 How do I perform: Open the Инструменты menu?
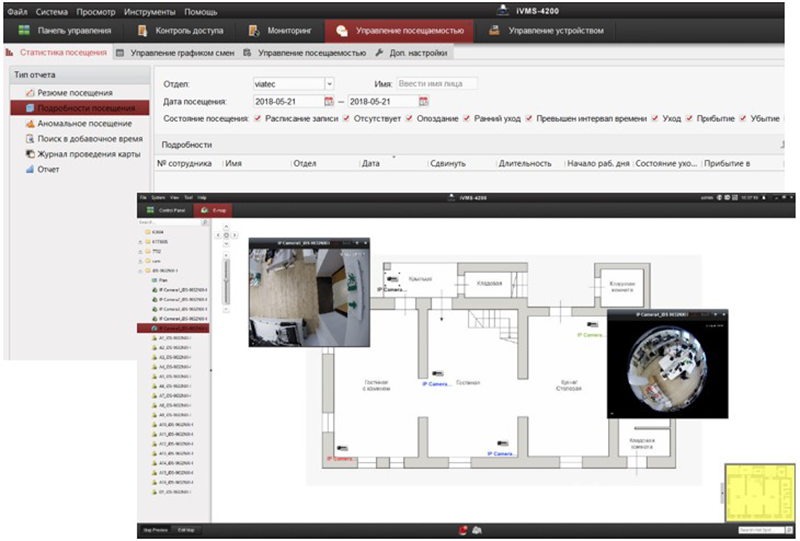pos(149,11)
